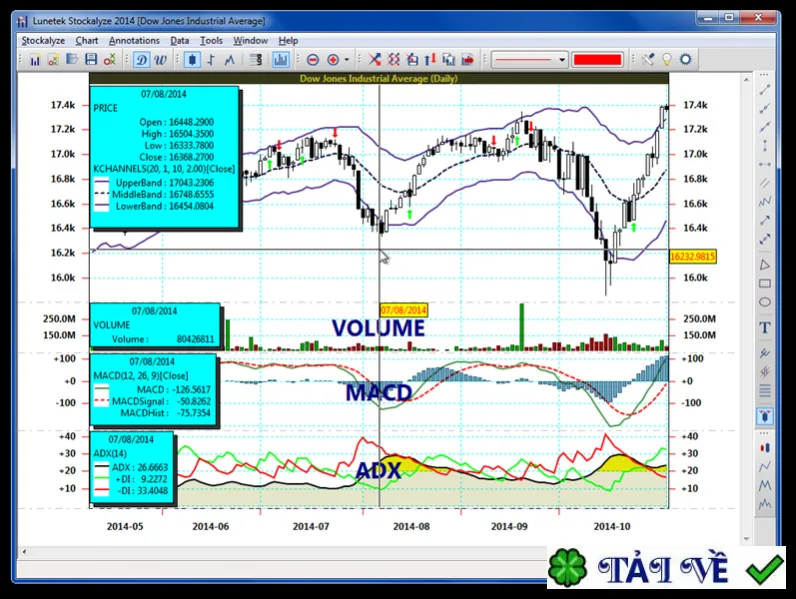Open the dropdown arrow beside the zoom-in icon
Viewport: 796px width, 599px height.
(x=347, y=60)
